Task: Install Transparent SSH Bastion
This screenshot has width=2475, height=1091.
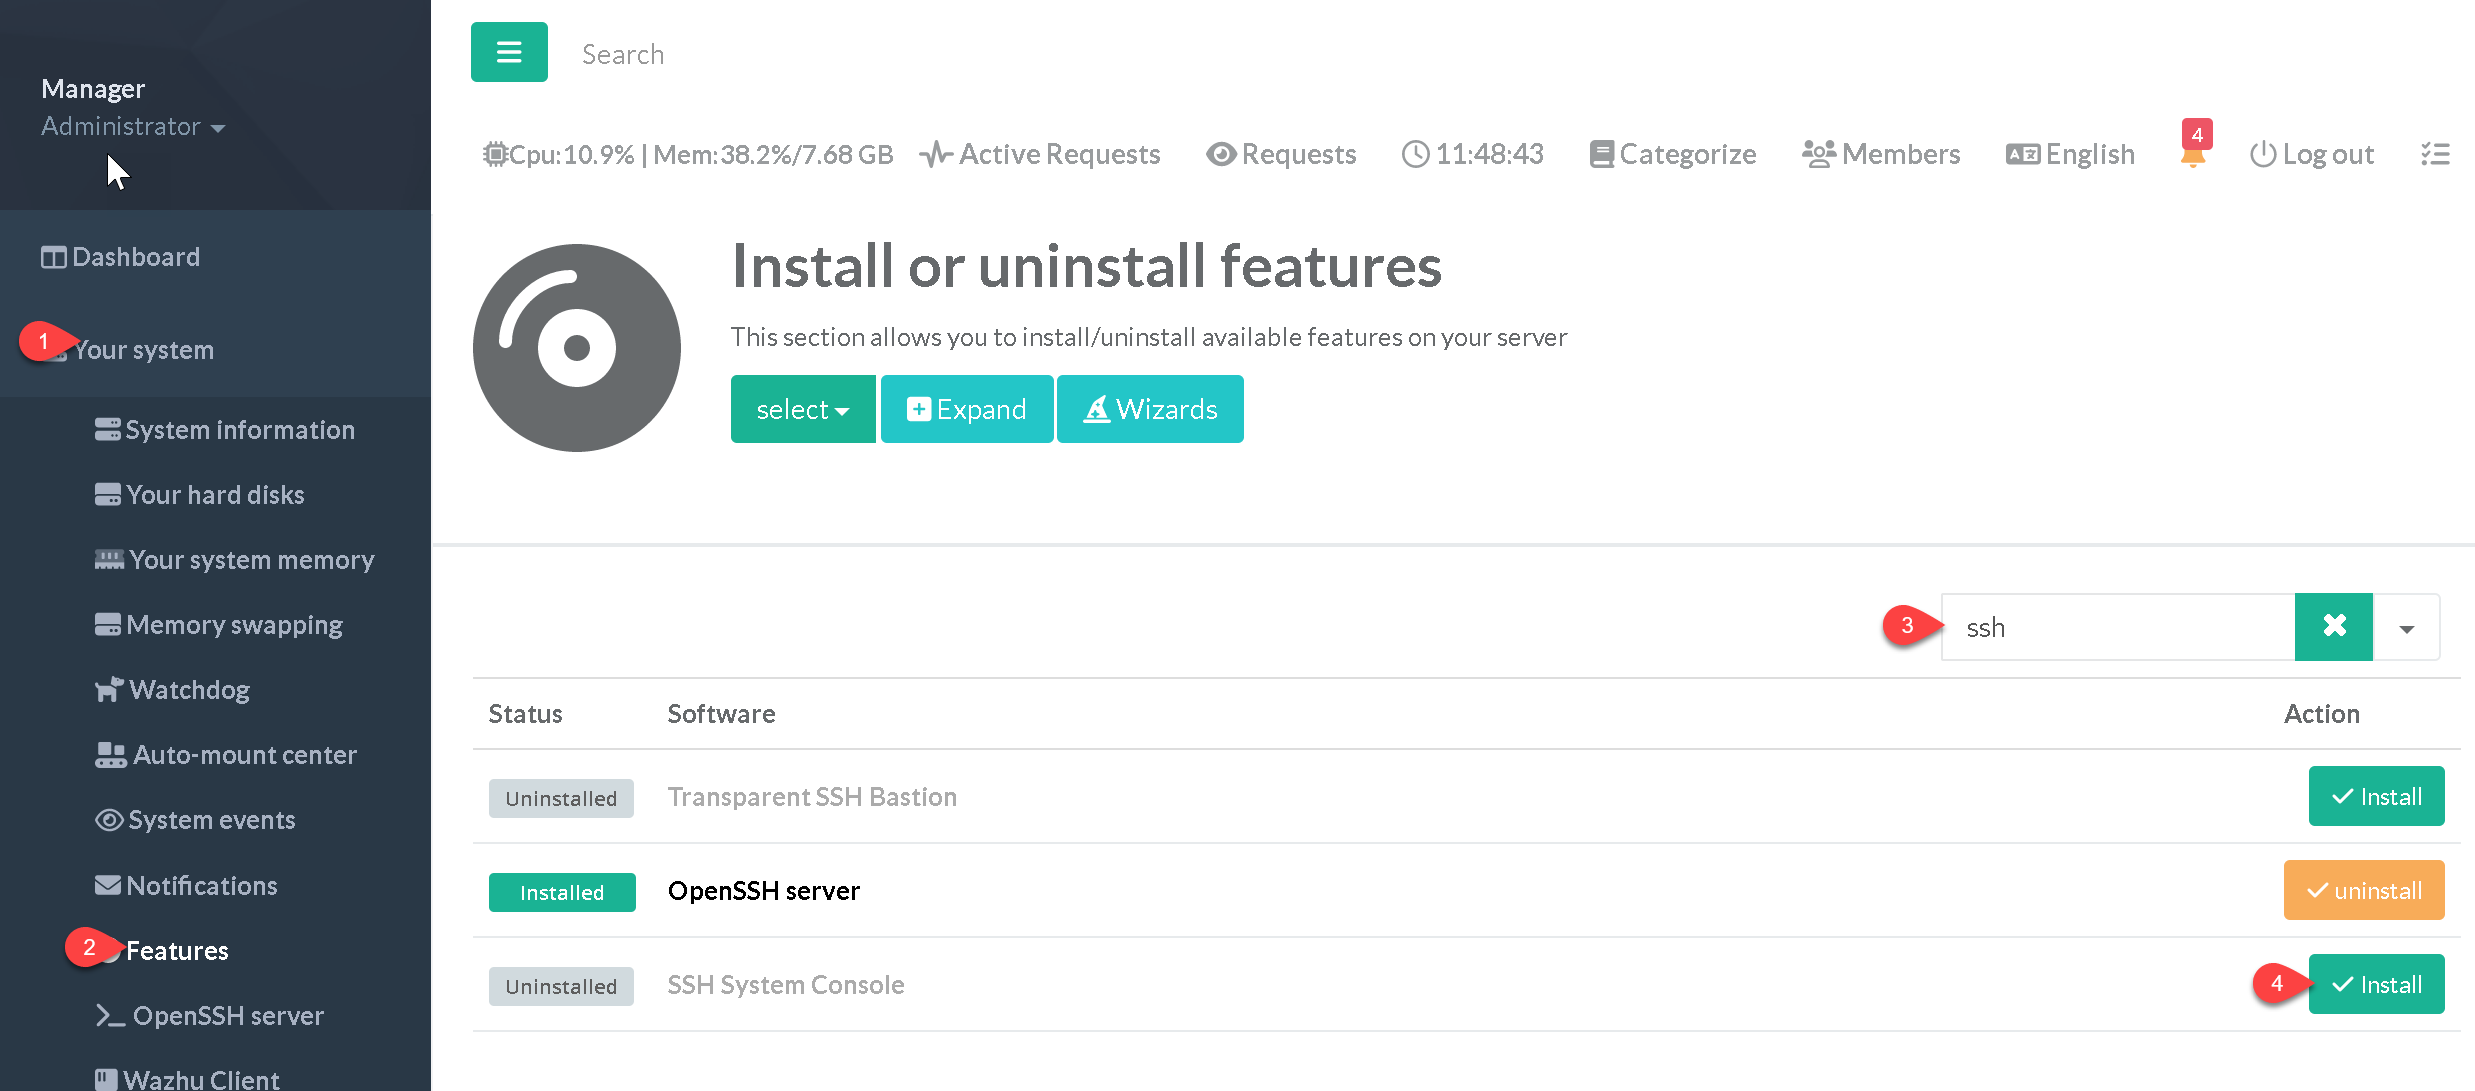Action: pyautogui.click(x=2376, y=796)
